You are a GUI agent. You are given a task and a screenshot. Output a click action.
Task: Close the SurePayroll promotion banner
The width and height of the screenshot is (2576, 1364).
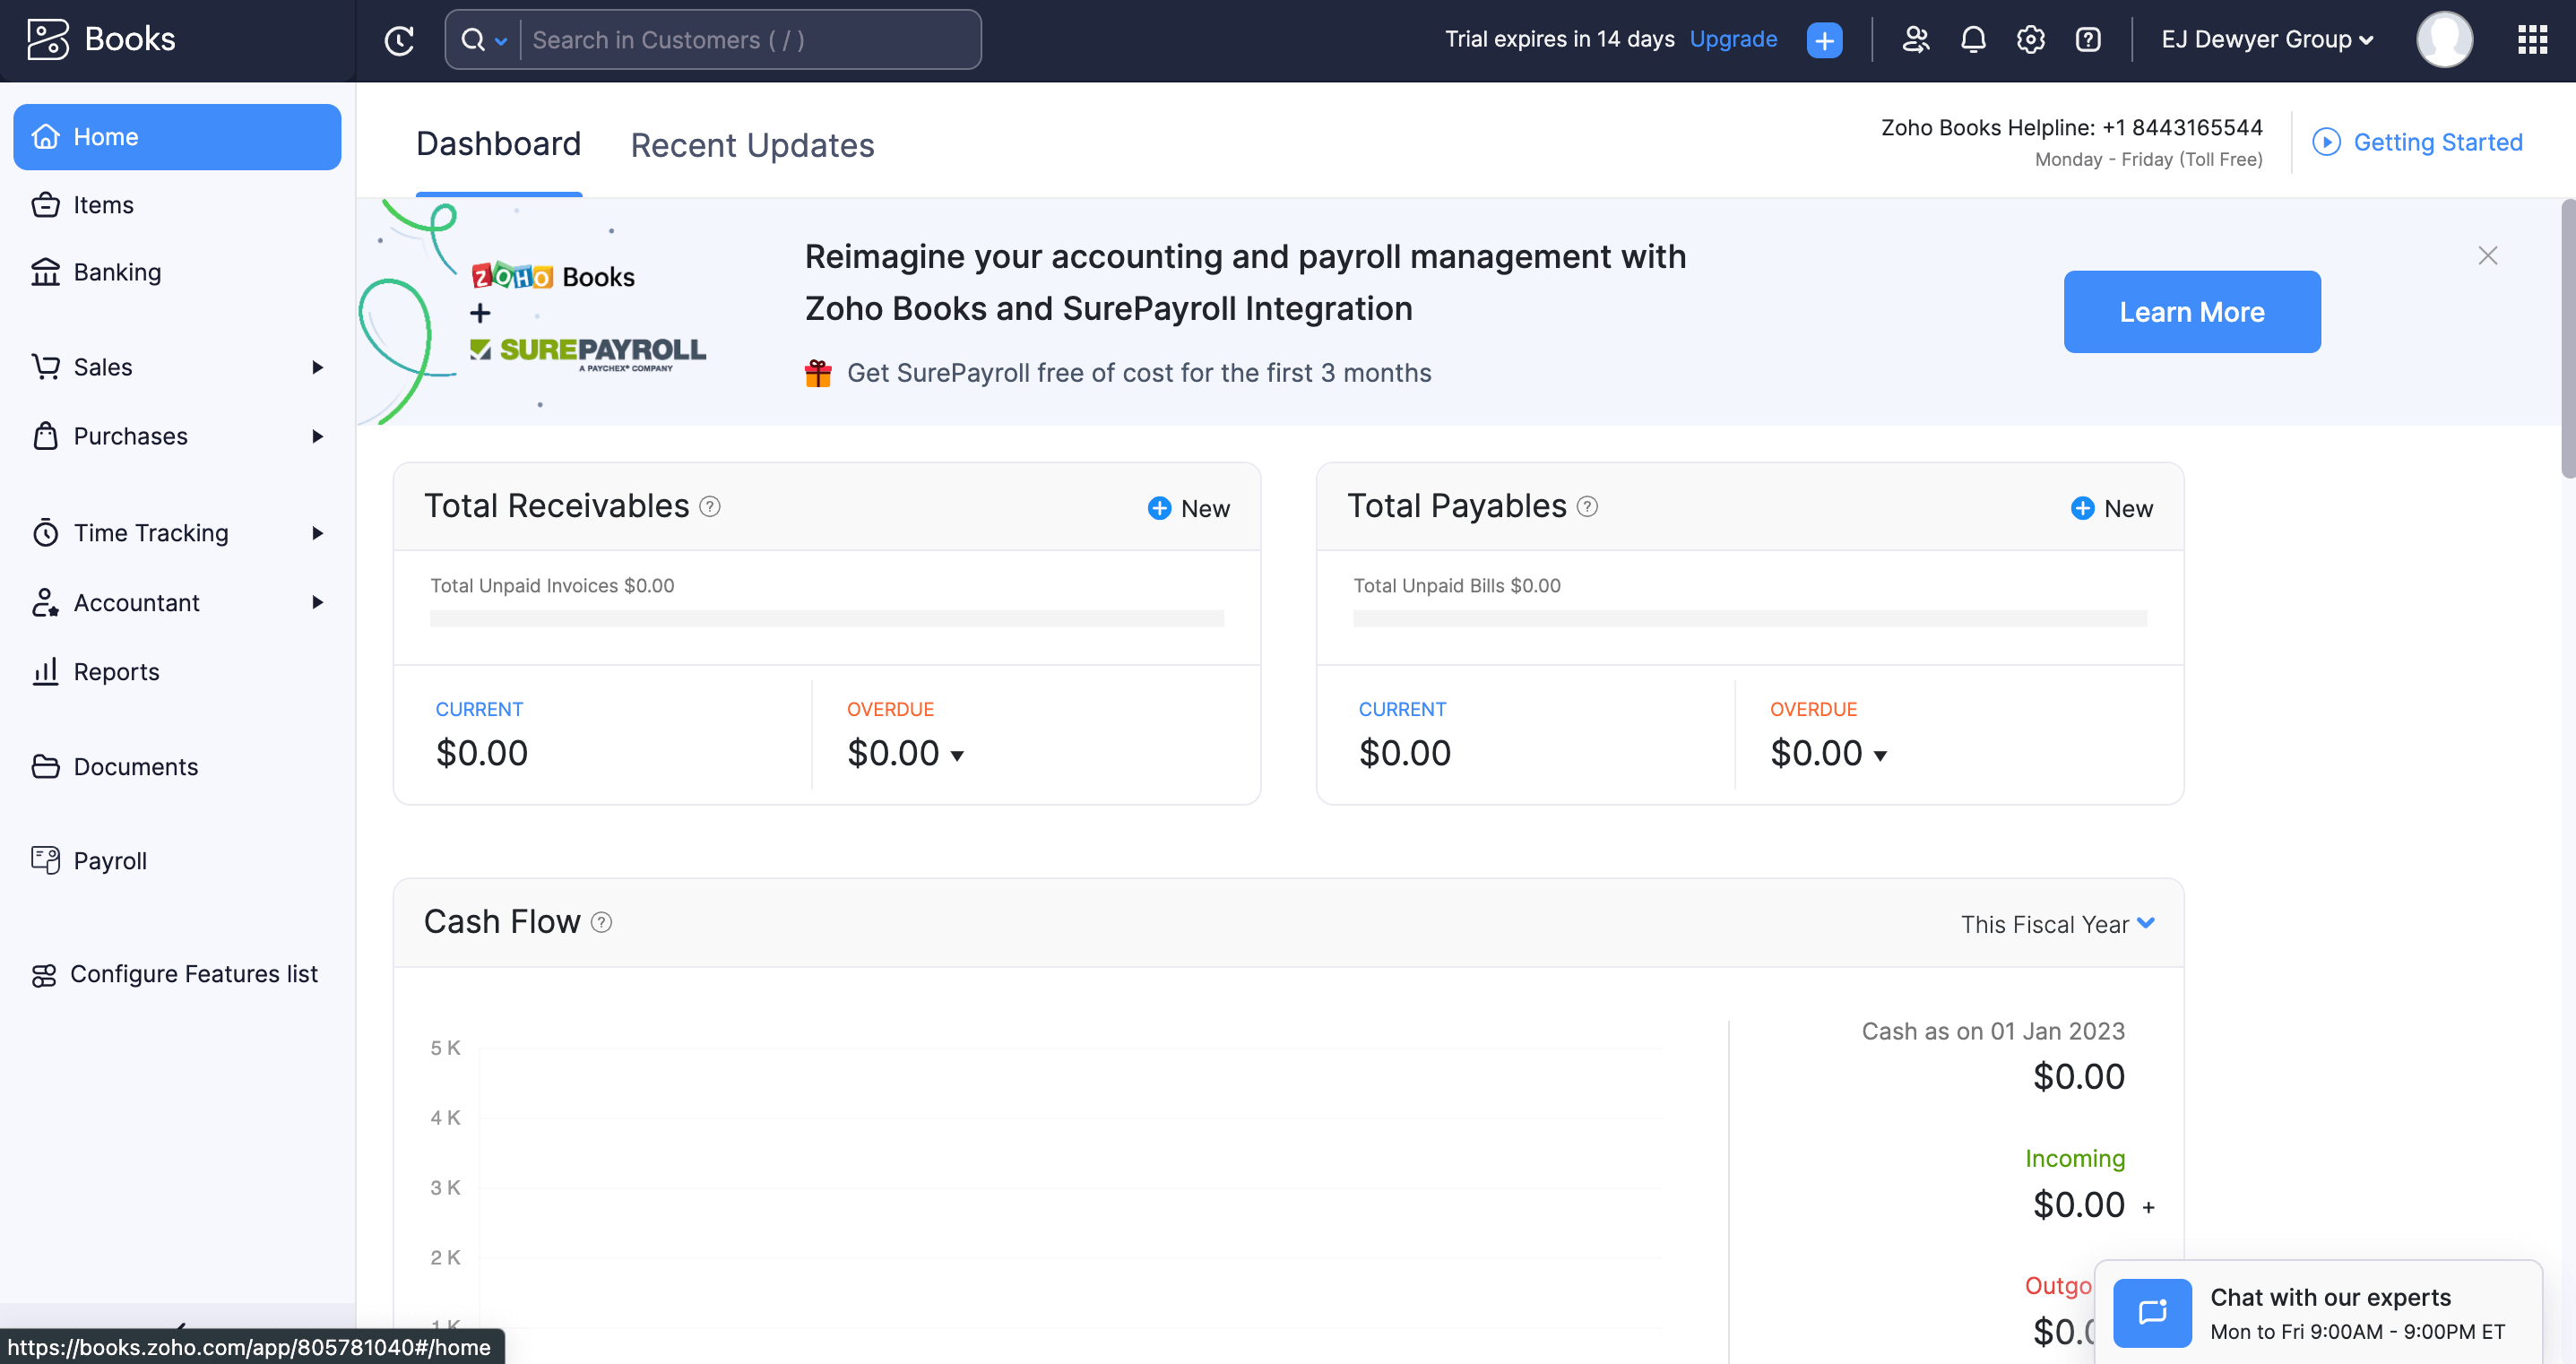pos(2487,256)
